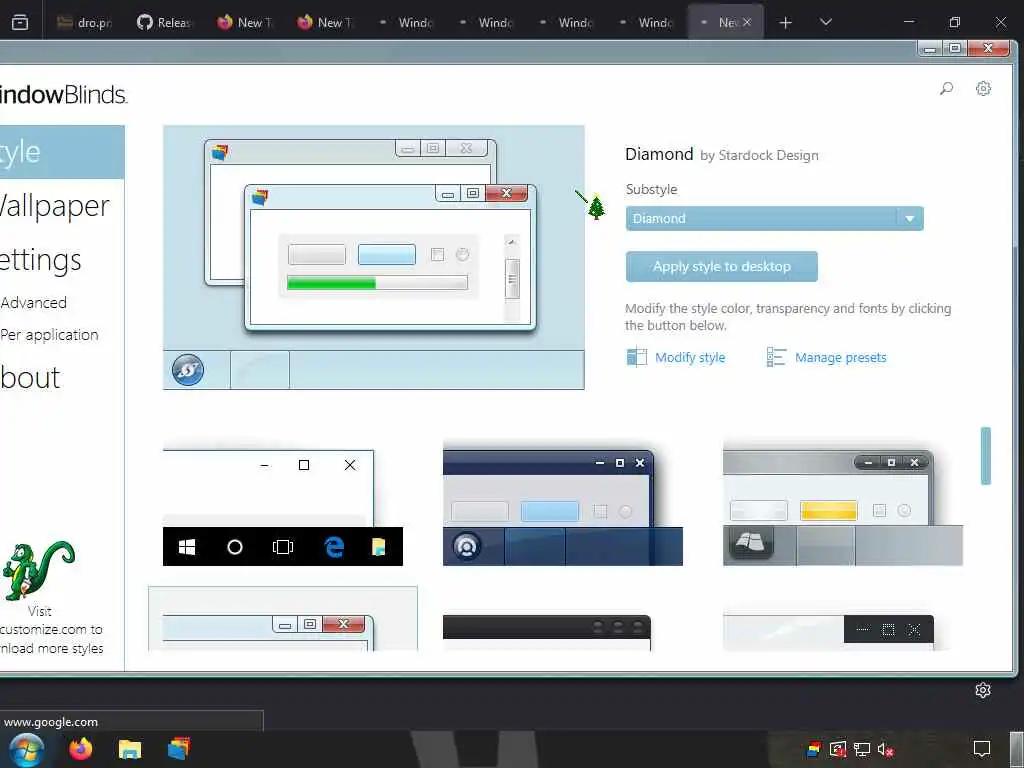Click the Modify style icon

[636, 357]
